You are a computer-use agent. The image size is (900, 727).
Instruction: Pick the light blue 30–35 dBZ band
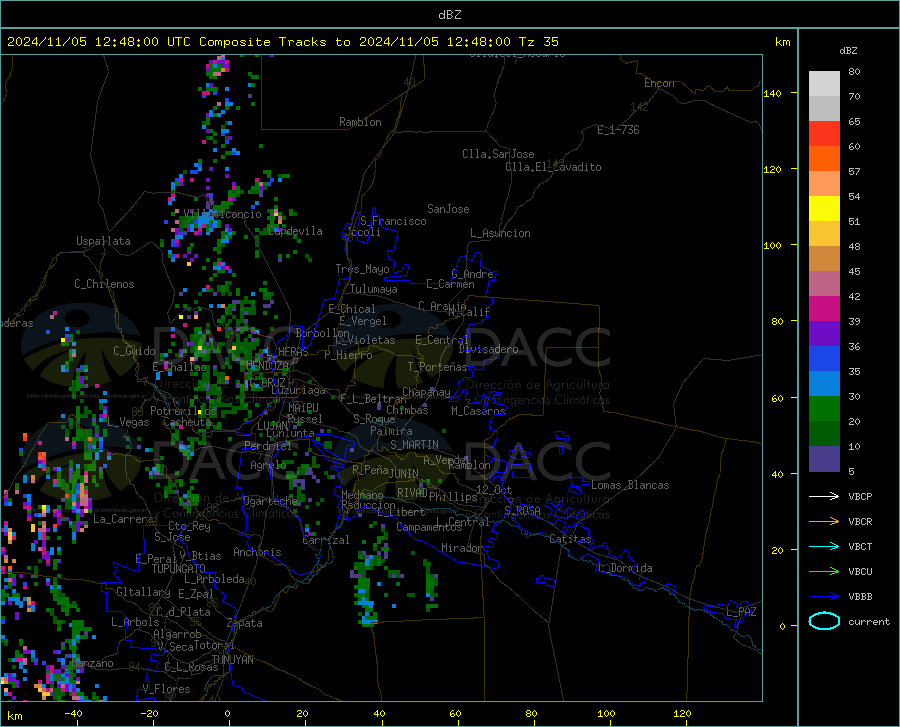pos(824,384)
